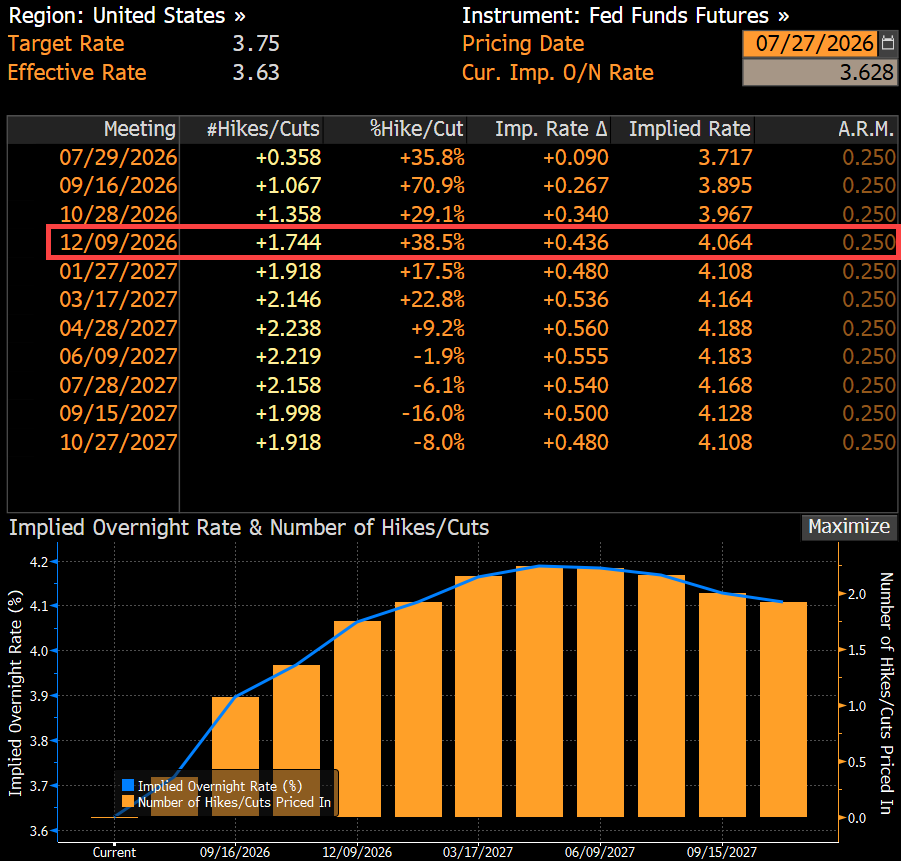Viewport: 901px width, 861px height.
Task: Click the Pricing Date field 07/27/2026
Action: (x=810, y=44)
